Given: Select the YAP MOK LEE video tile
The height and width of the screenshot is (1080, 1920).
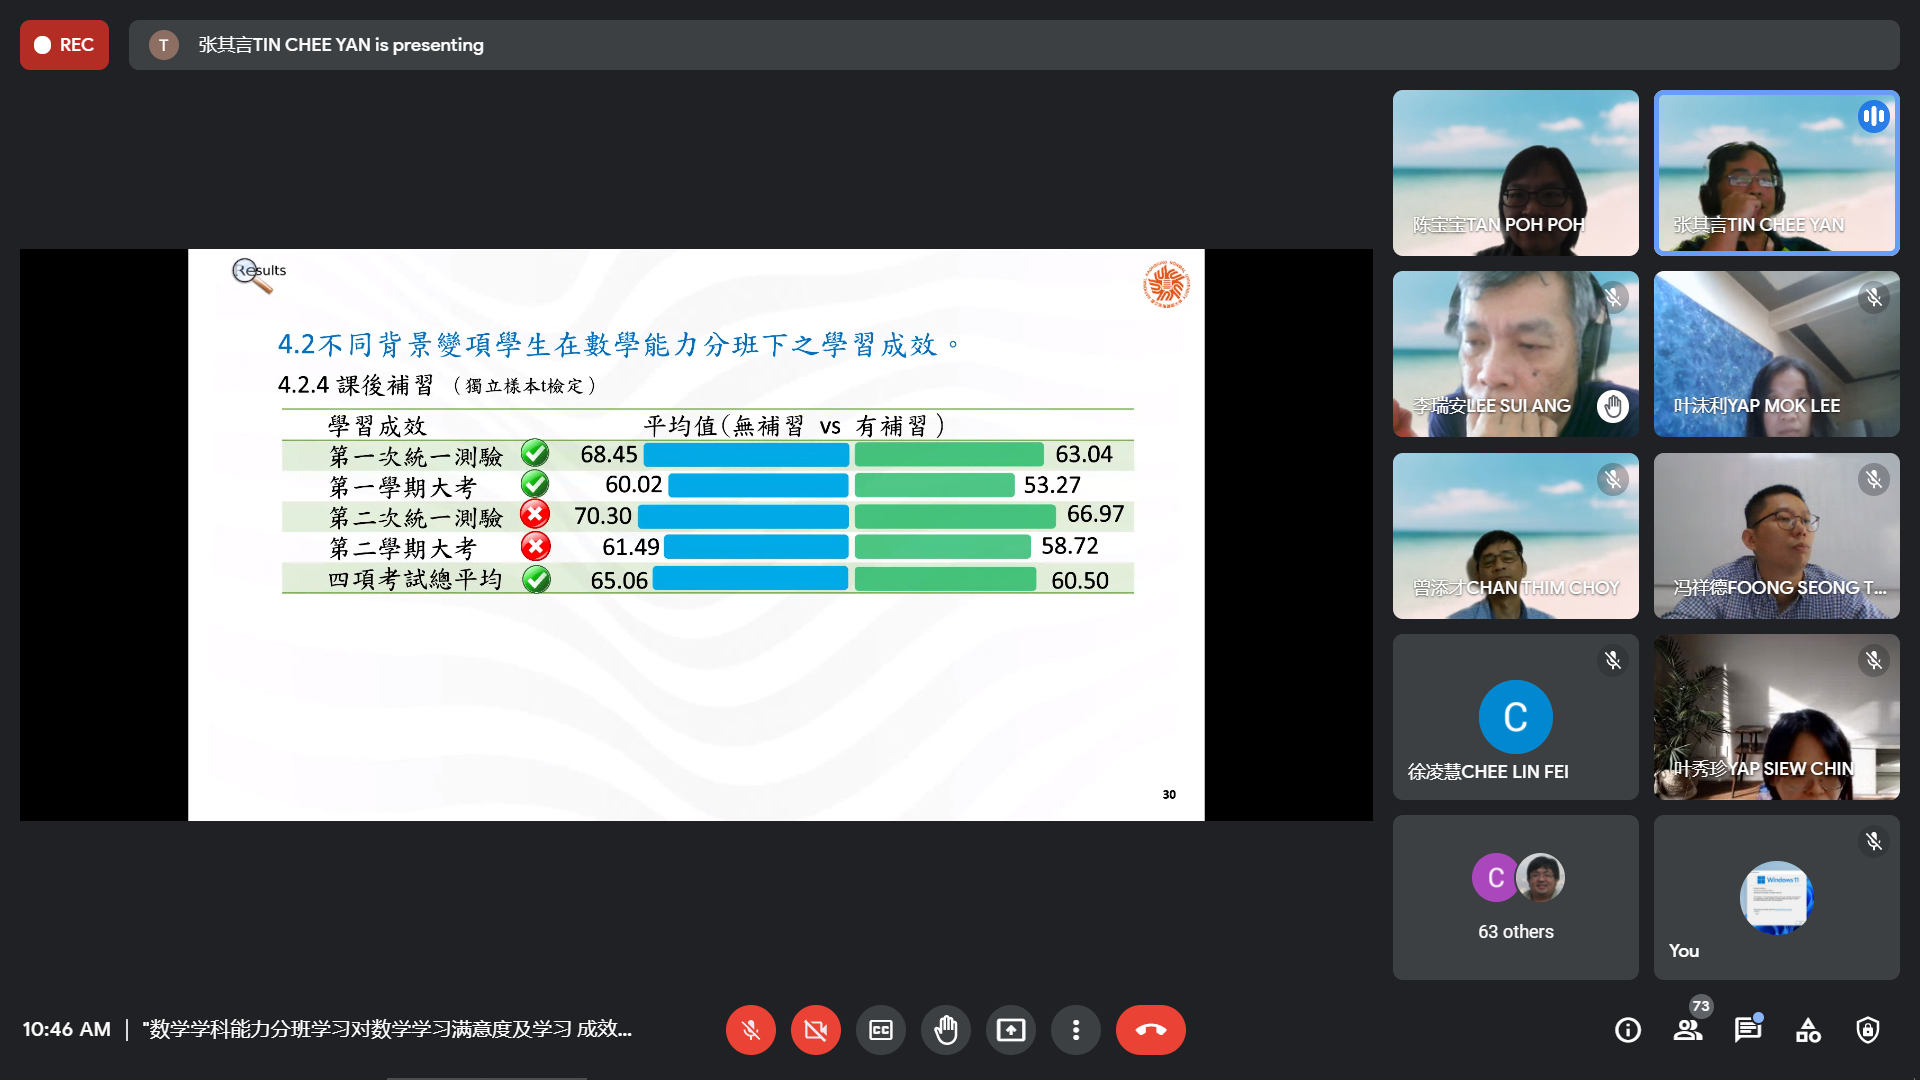Looking at the screenshot, I should coord(1777,354).
